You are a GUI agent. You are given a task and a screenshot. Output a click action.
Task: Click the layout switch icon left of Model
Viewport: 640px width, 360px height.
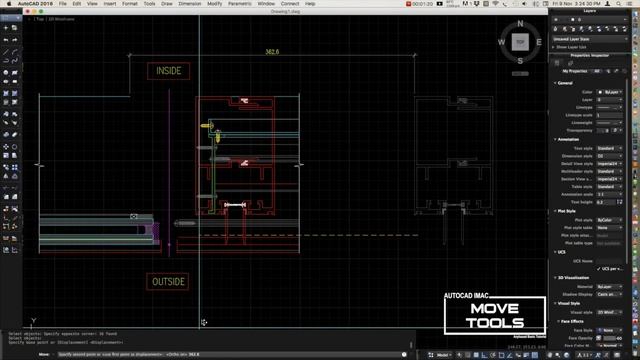click(x=431, y=355)
